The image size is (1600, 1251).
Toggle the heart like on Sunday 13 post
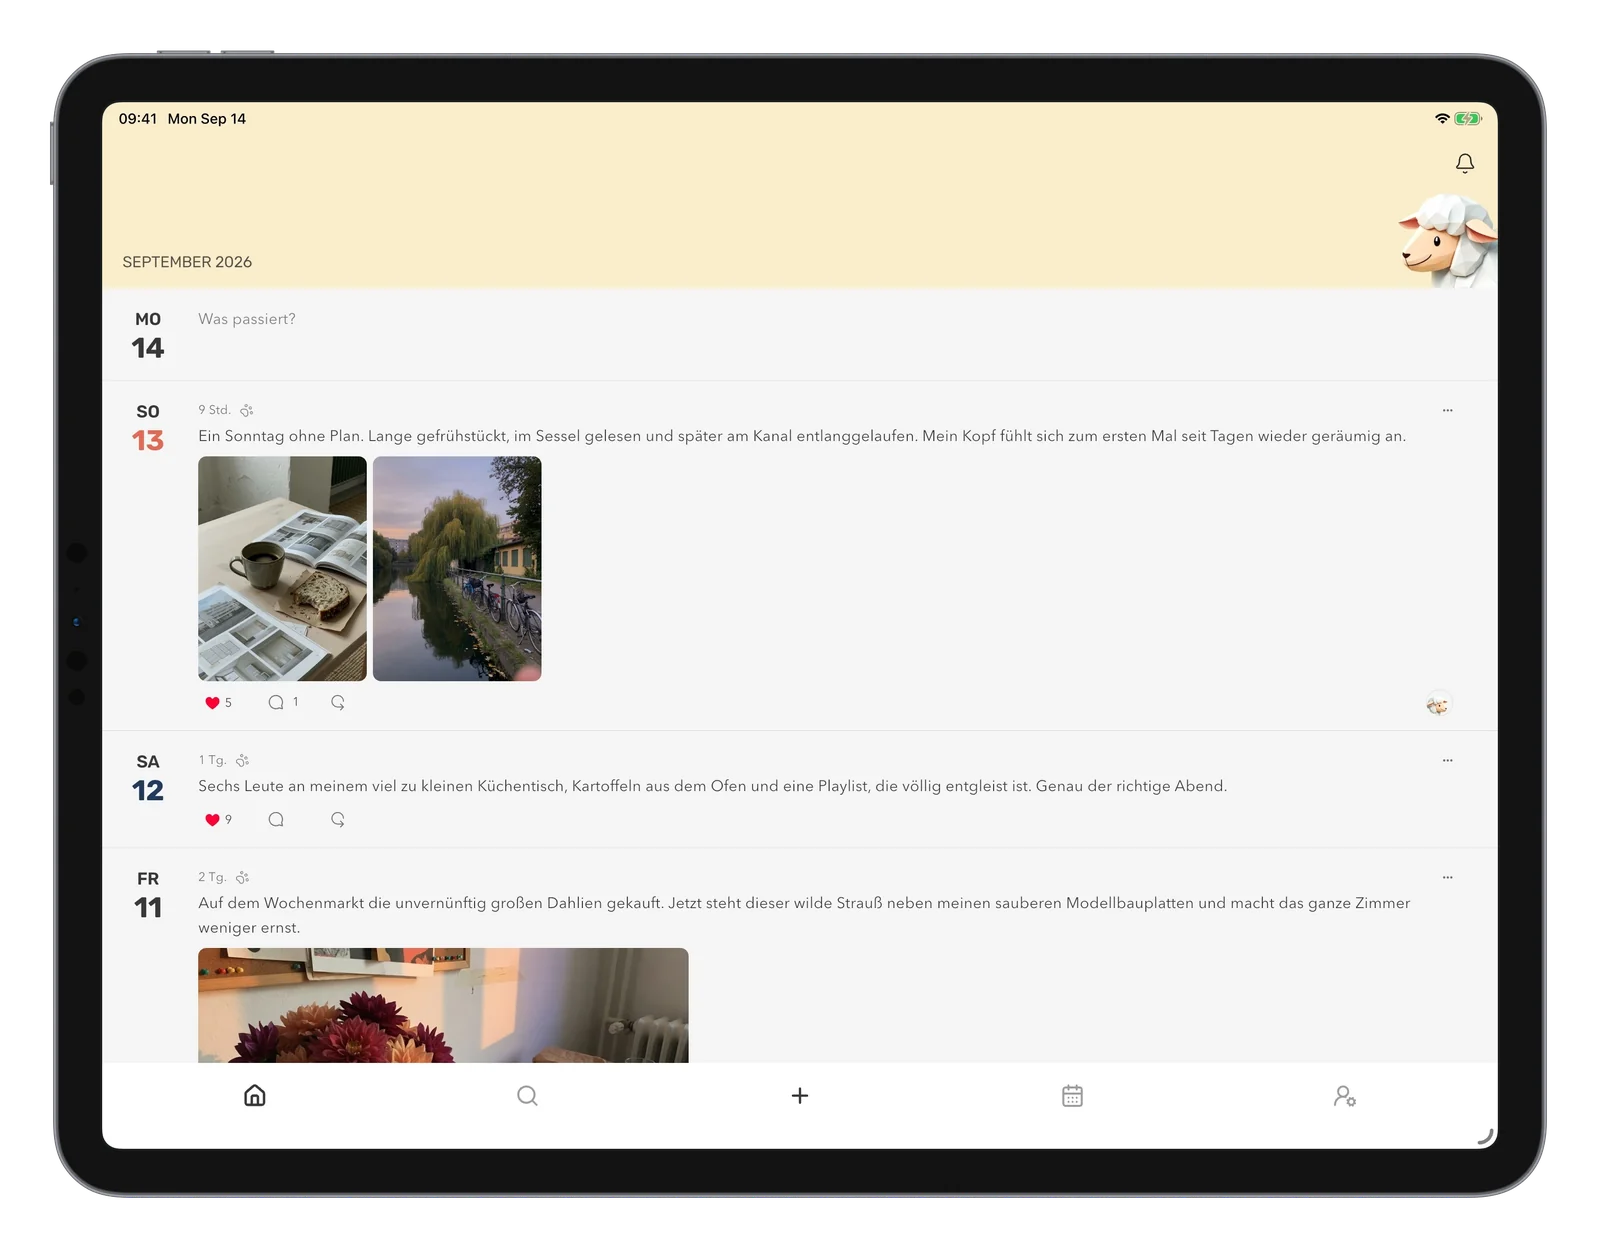[x=212, y=702]
